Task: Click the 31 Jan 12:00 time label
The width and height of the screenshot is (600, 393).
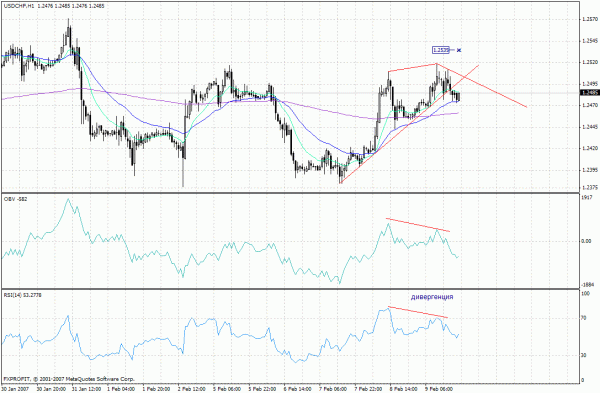Action: (x=86, y=389)
